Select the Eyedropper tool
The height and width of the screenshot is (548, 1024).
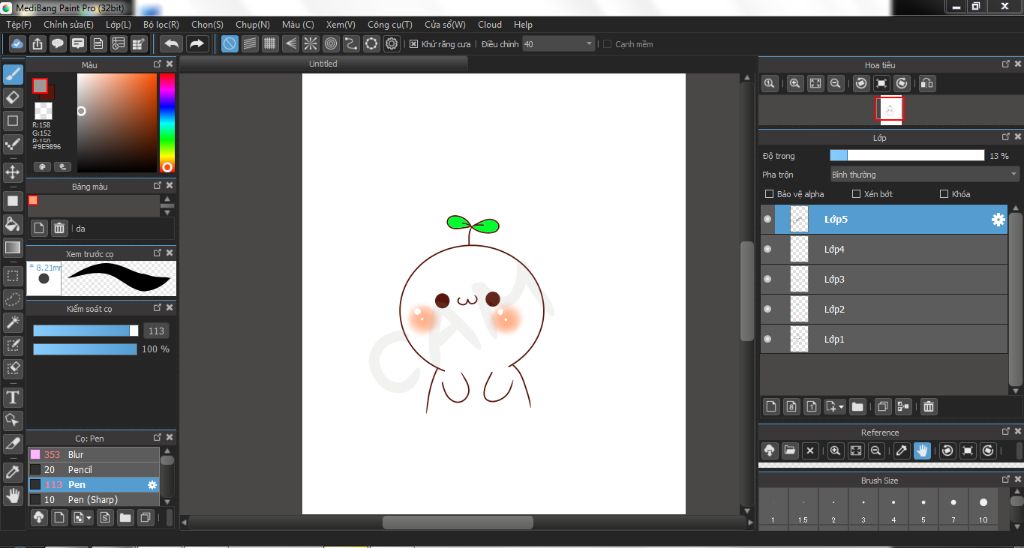(12, 472)
